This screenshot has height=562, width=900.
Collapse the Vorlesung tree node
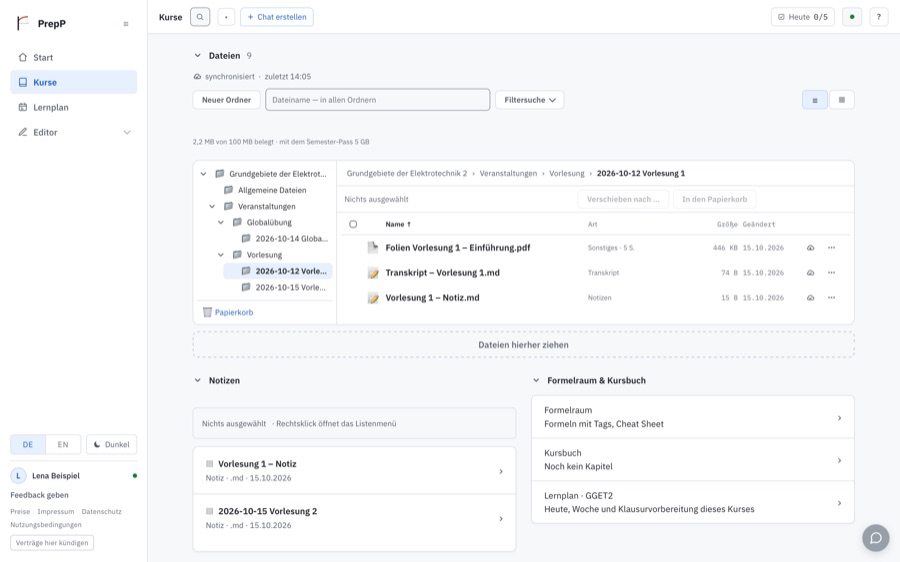(220, 255)
